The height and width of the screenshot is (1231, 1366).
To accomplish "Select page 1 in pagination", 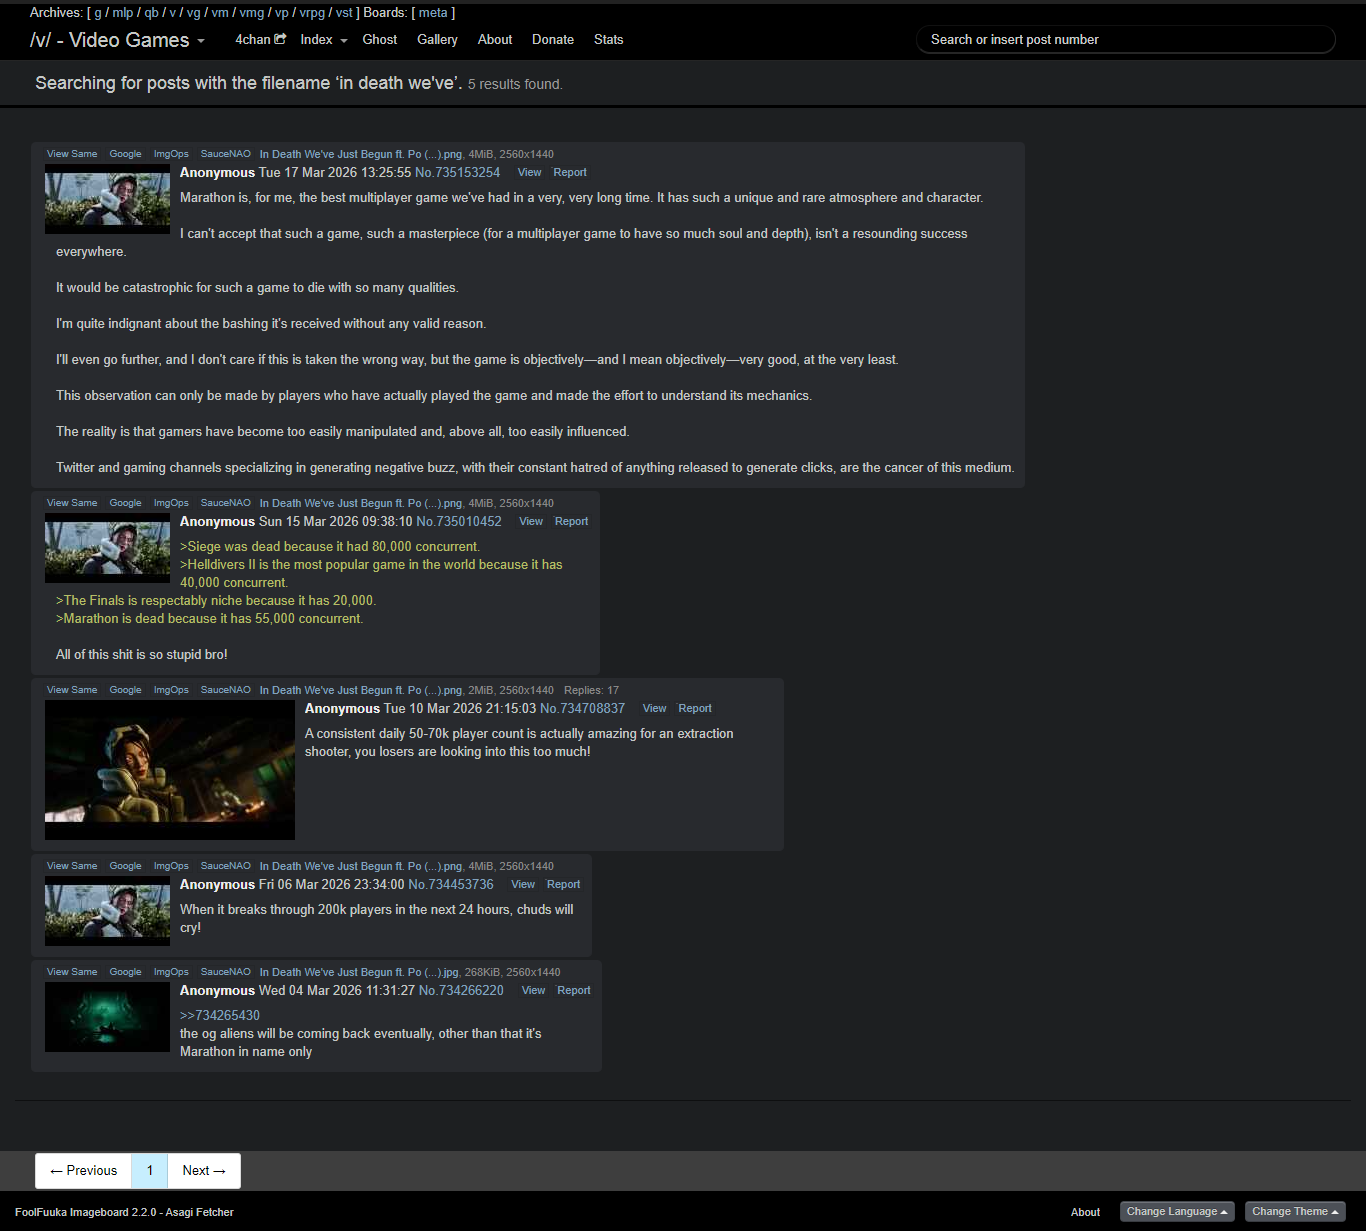I will [x=150, y=1171].
